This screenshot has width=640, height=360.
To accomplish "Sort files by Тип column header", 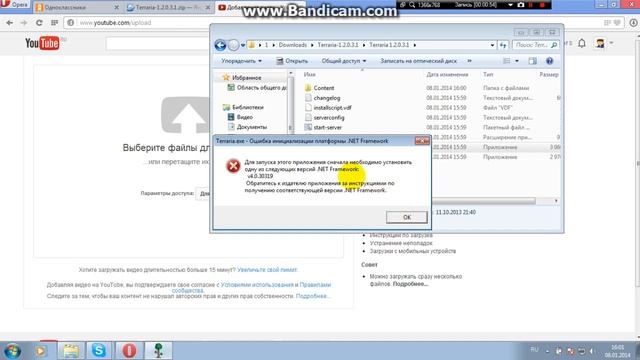I will (x=488, y=74).
